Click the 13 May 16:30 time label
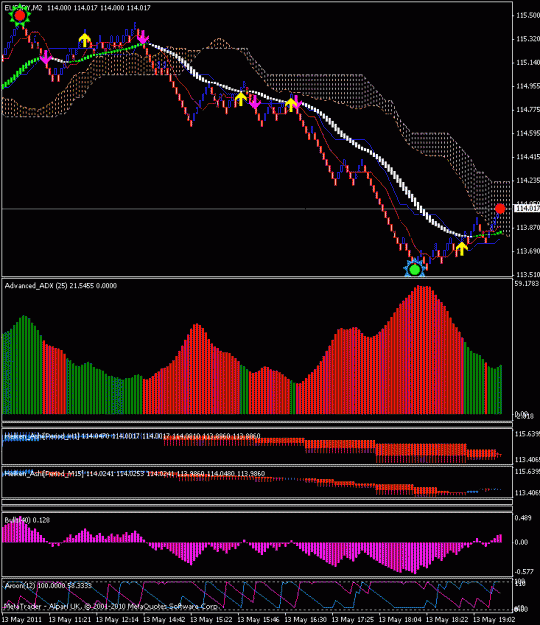 [306, 620]
